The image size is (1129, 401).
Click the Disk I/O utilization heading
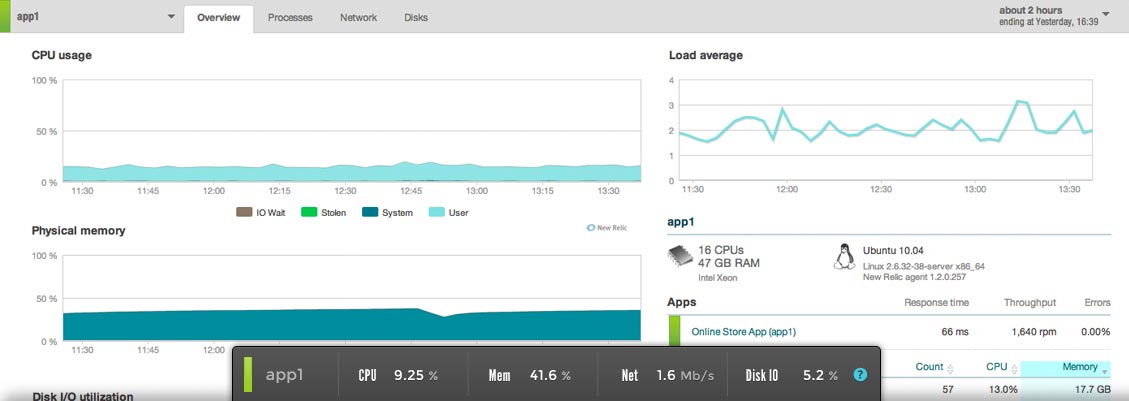(x=83, y=396)
